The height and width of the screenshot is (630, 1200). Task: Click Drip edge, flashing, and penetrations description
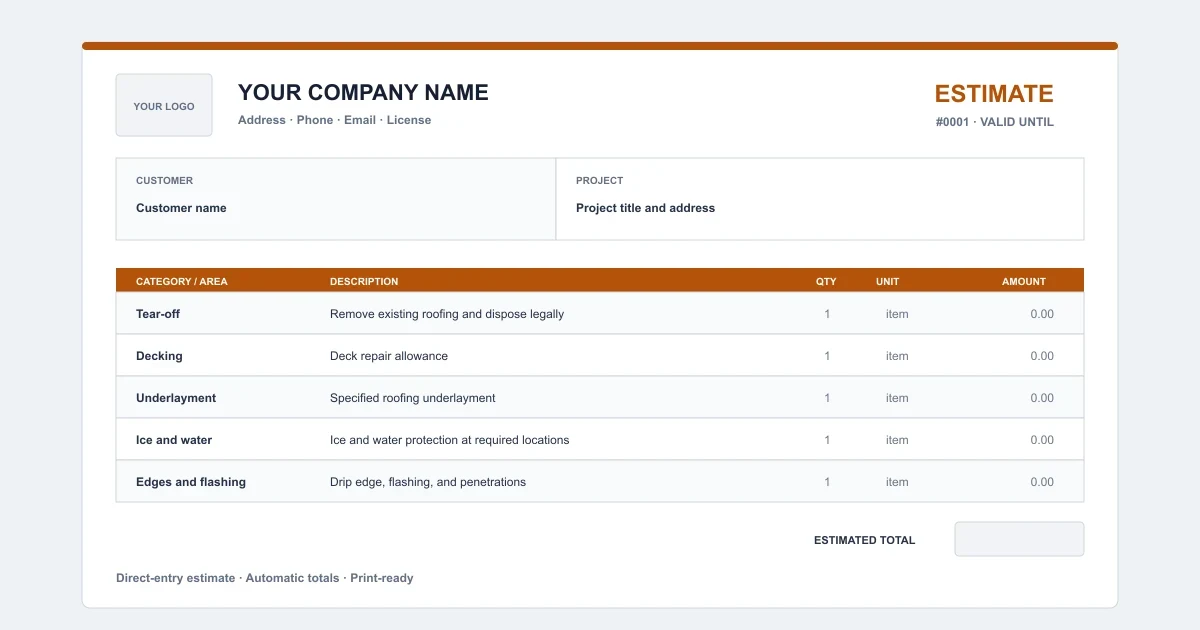428,482
